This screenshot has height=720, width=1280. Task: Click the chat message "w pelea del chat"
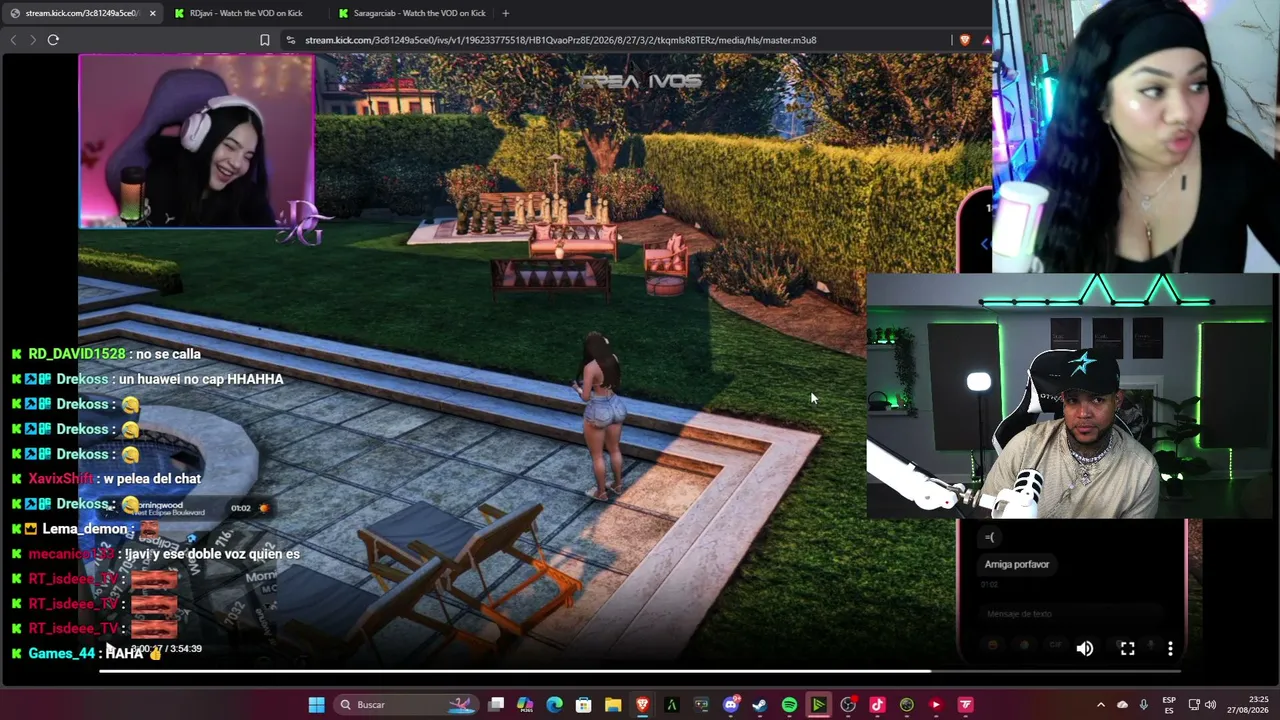click(152, 479)
